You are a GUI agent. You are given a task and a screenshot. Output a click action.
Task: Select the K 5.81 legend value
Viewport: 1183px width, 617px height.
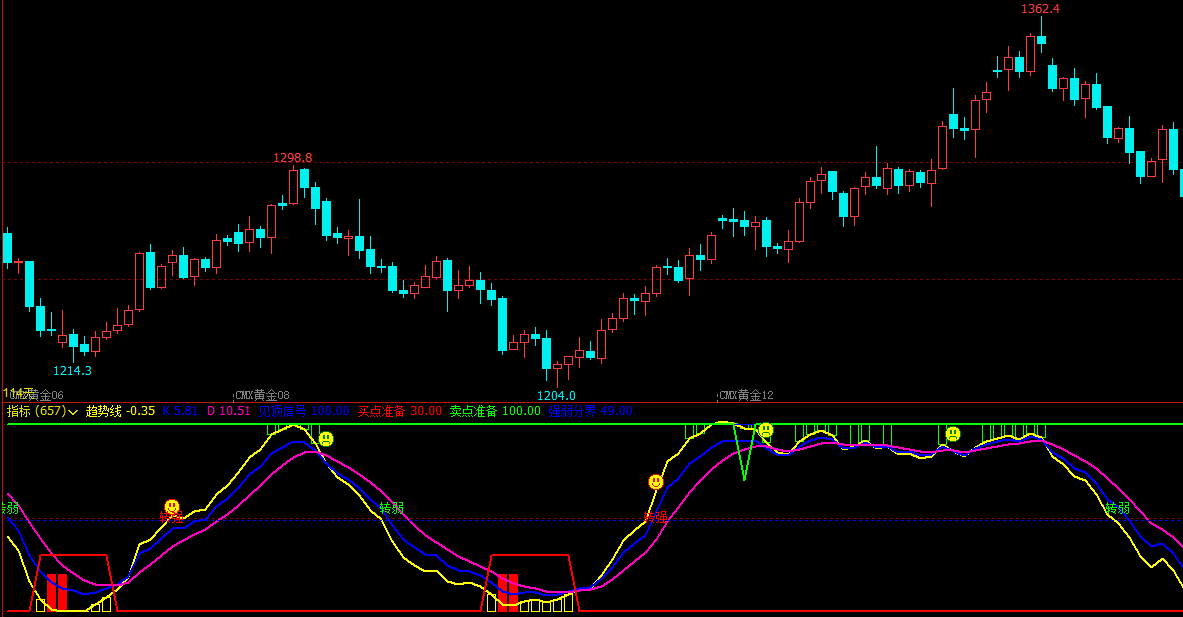click(x=180, y=411)
